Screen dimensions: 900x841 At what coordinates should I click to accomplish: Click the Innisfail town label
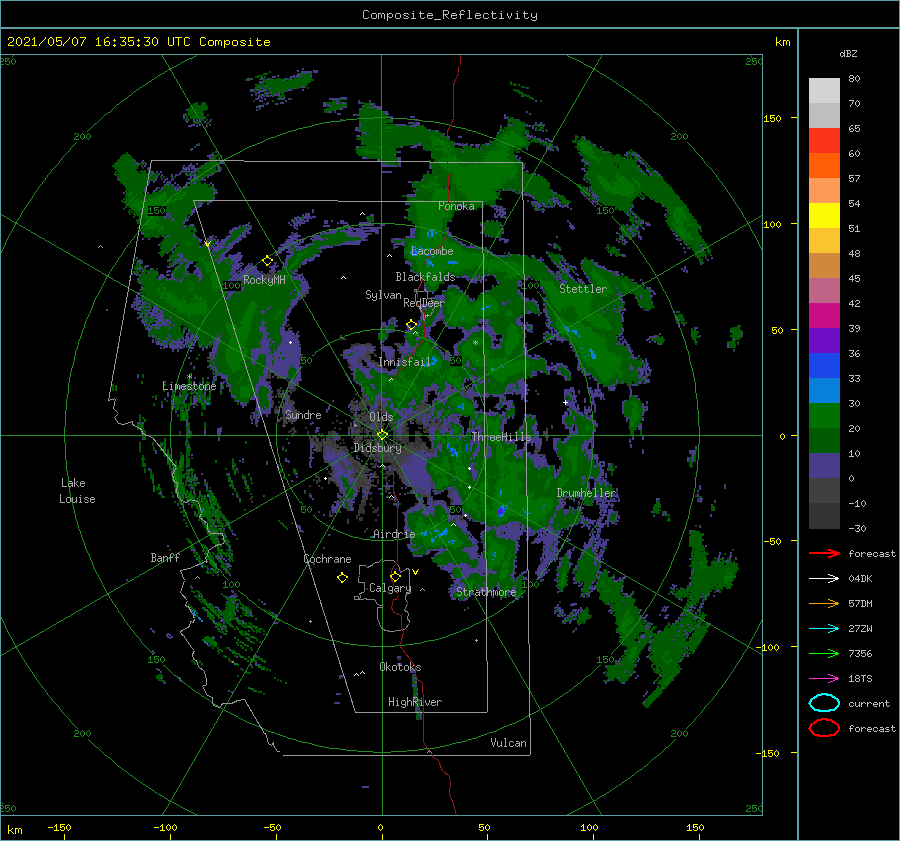click(x=405, y=362)
